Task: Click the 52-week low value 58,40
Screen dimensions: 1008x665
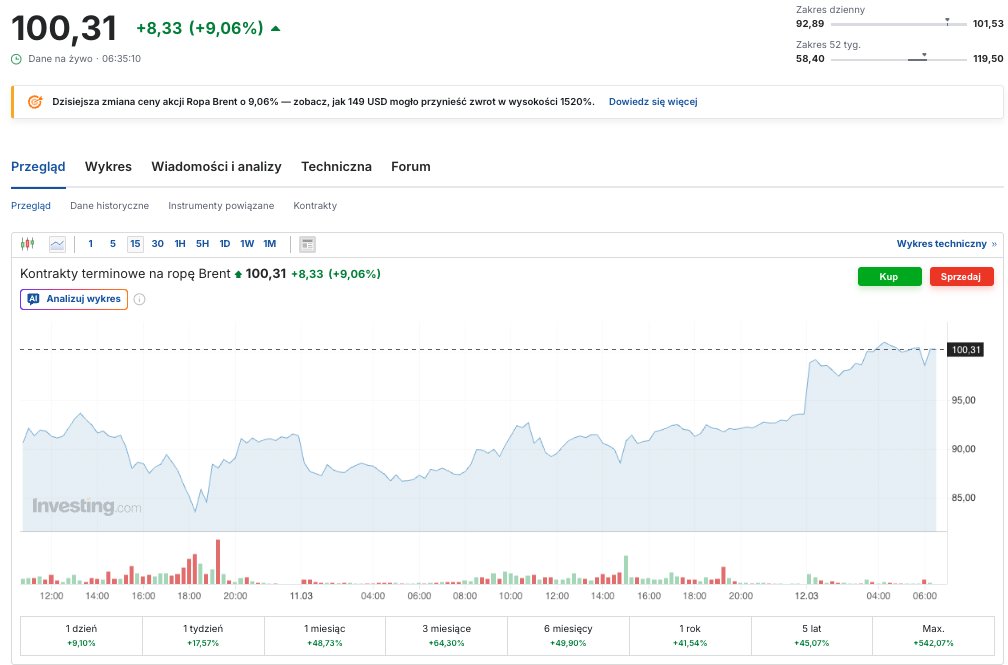Action: (x=810, y=59)
